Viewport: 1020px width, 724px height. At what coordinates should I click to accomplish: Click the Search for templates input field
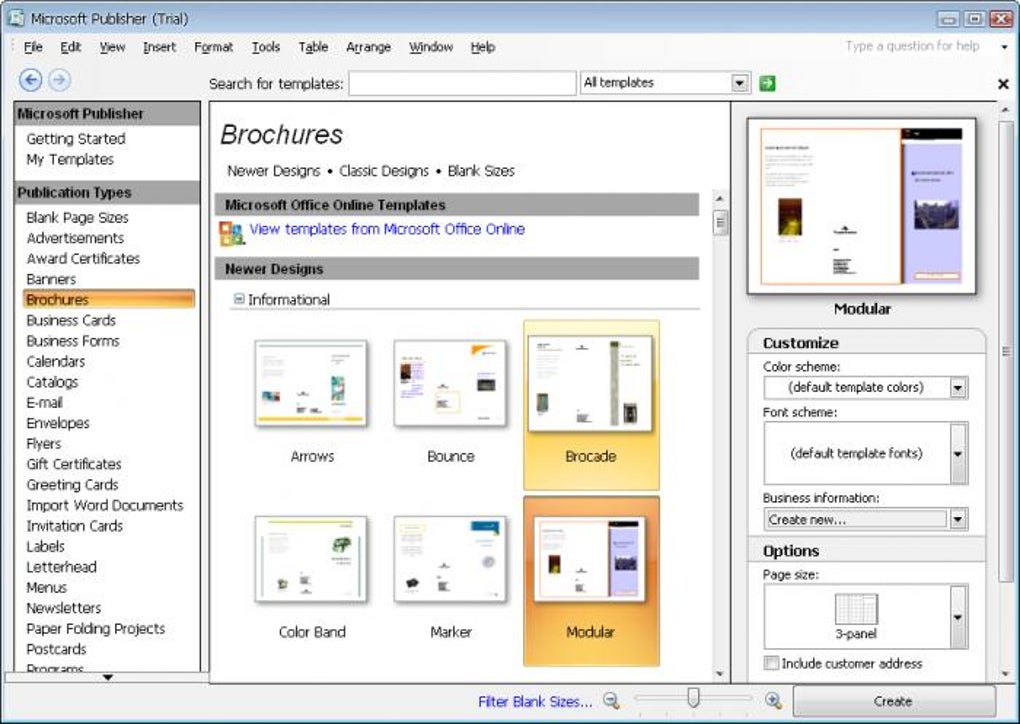click(x=463, y=83)
